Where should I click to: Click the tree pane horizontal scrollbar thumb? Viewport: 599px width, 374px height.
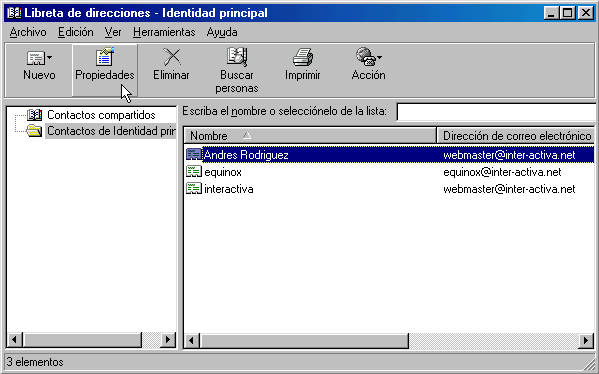pos(82,339)
